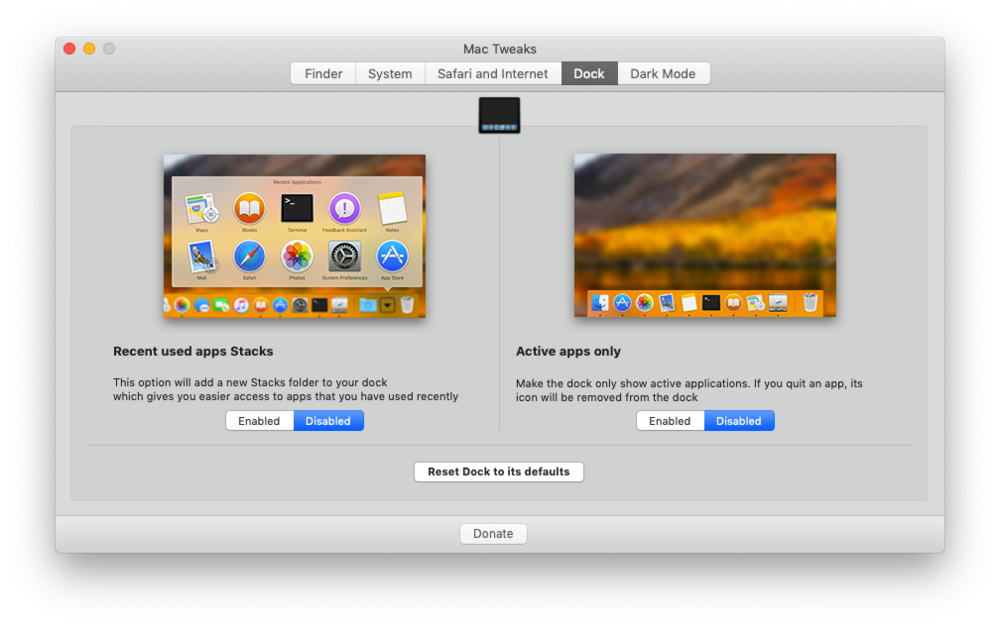Click the Donate button
The width and height of the screenshot is (1000, 626).
[493, 534]
